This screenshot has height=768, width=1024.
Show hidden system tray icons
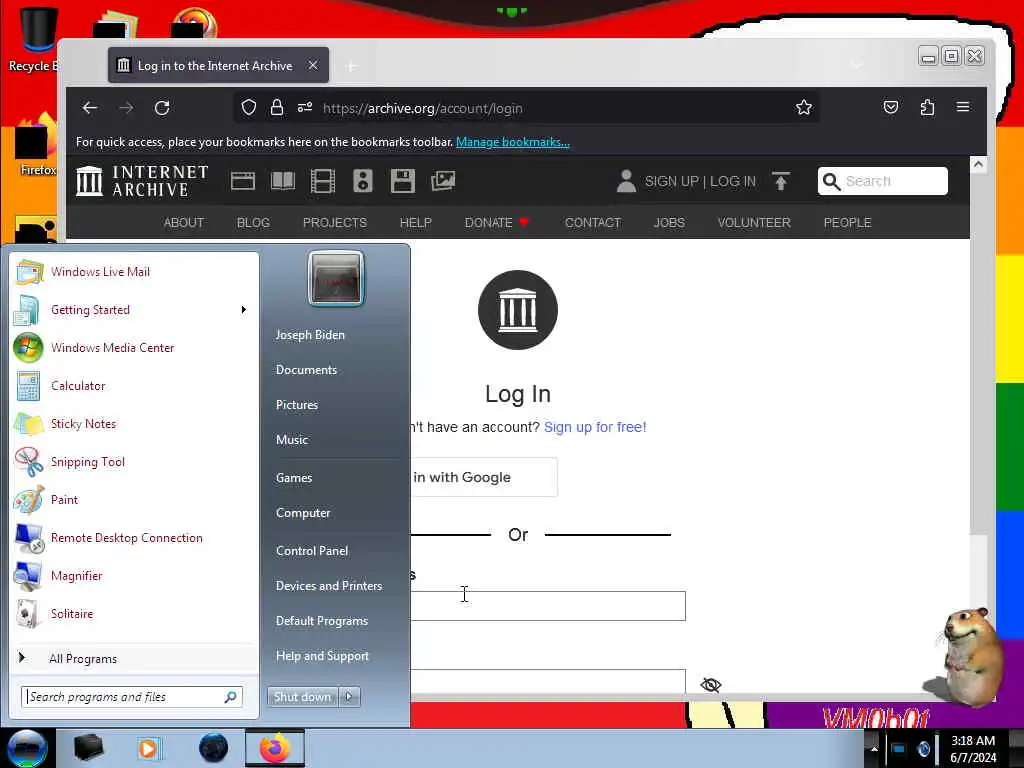(874, 748)
